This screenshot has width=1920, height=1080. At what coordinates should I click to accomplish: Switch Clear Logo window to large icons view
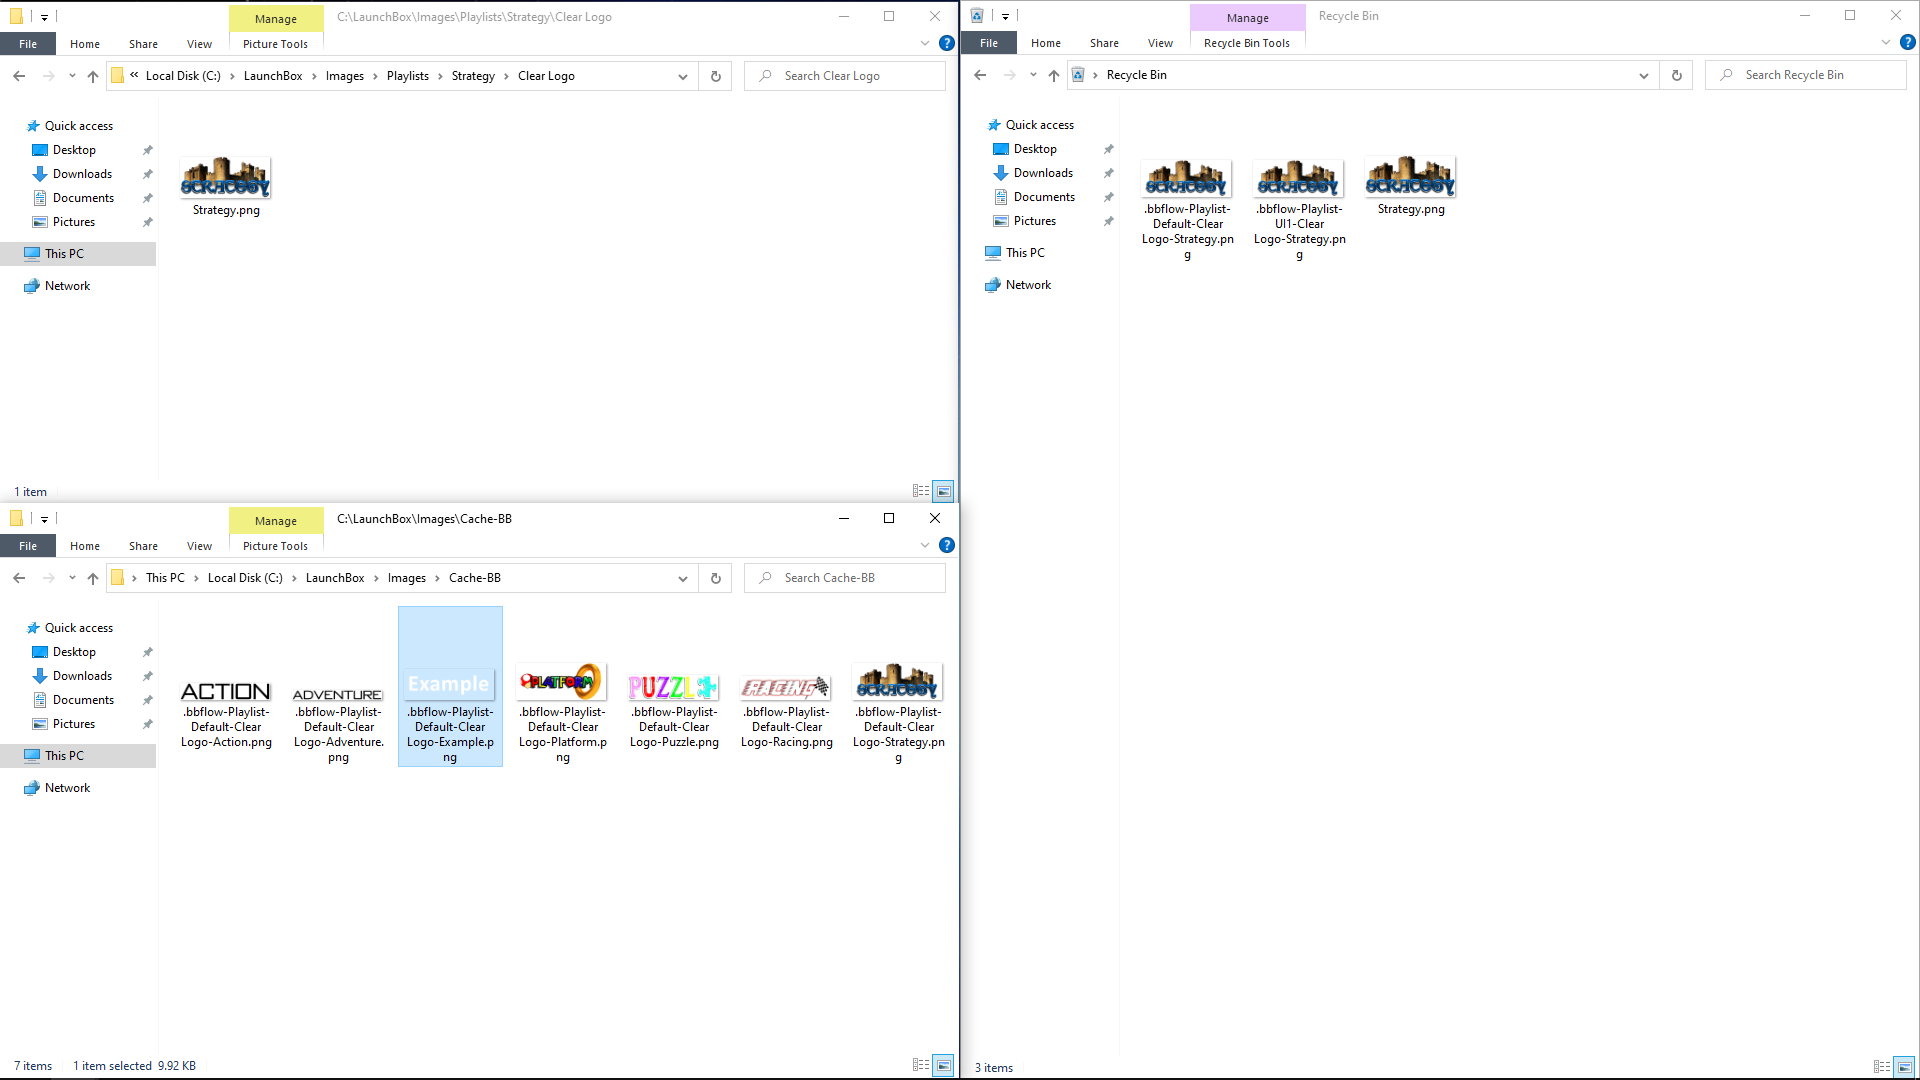[943, 491]
